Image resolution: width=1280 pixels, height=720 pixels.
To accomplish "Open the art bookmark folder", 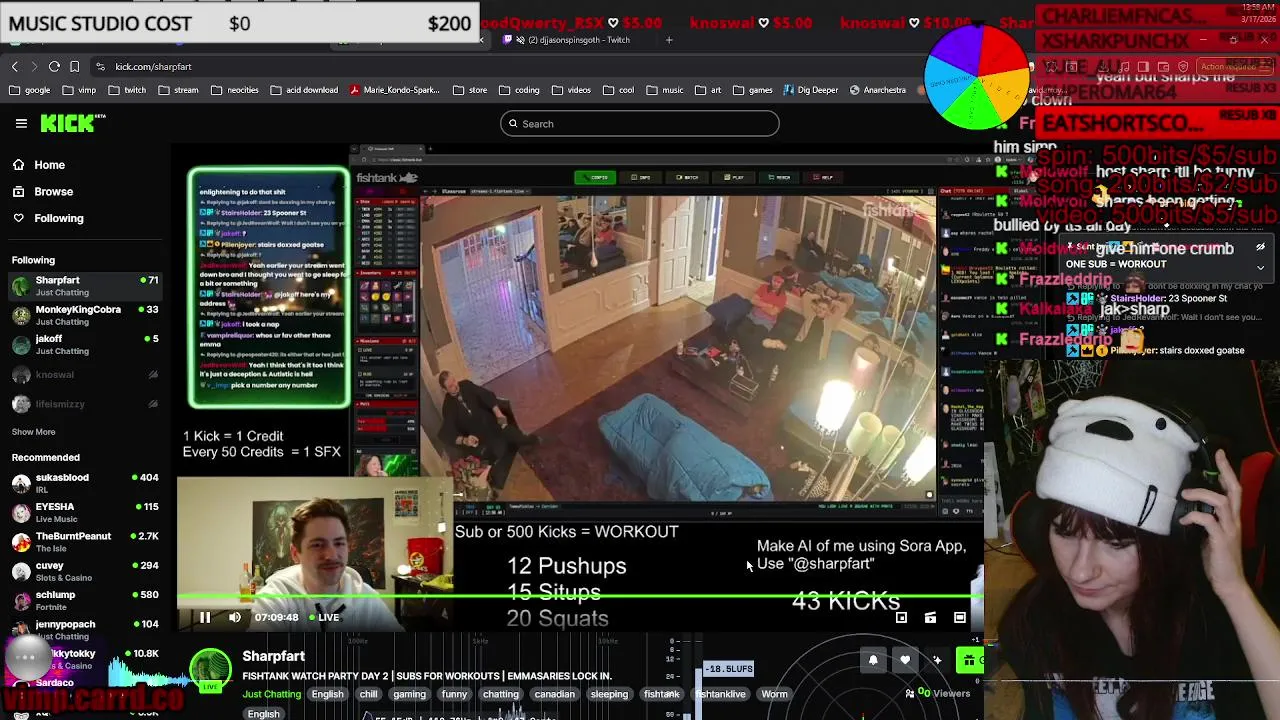I will (708, 90).
